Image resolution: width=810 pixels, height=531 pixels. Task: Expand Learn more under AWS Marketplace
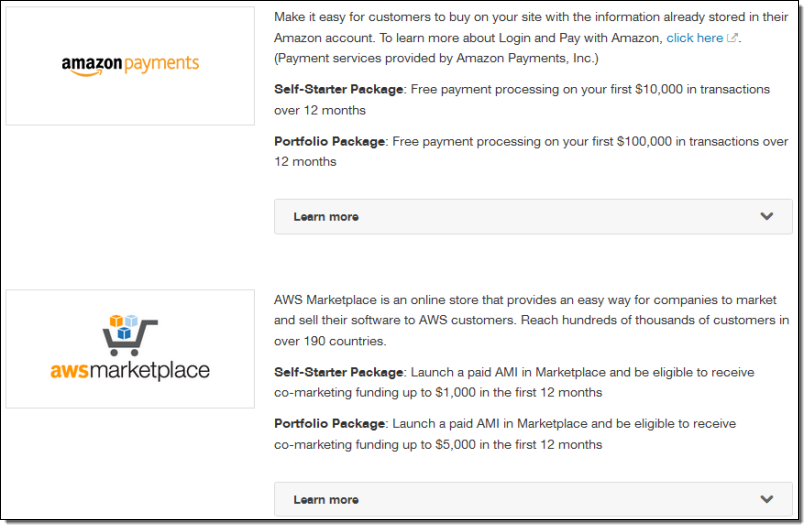tap(326, 500)
